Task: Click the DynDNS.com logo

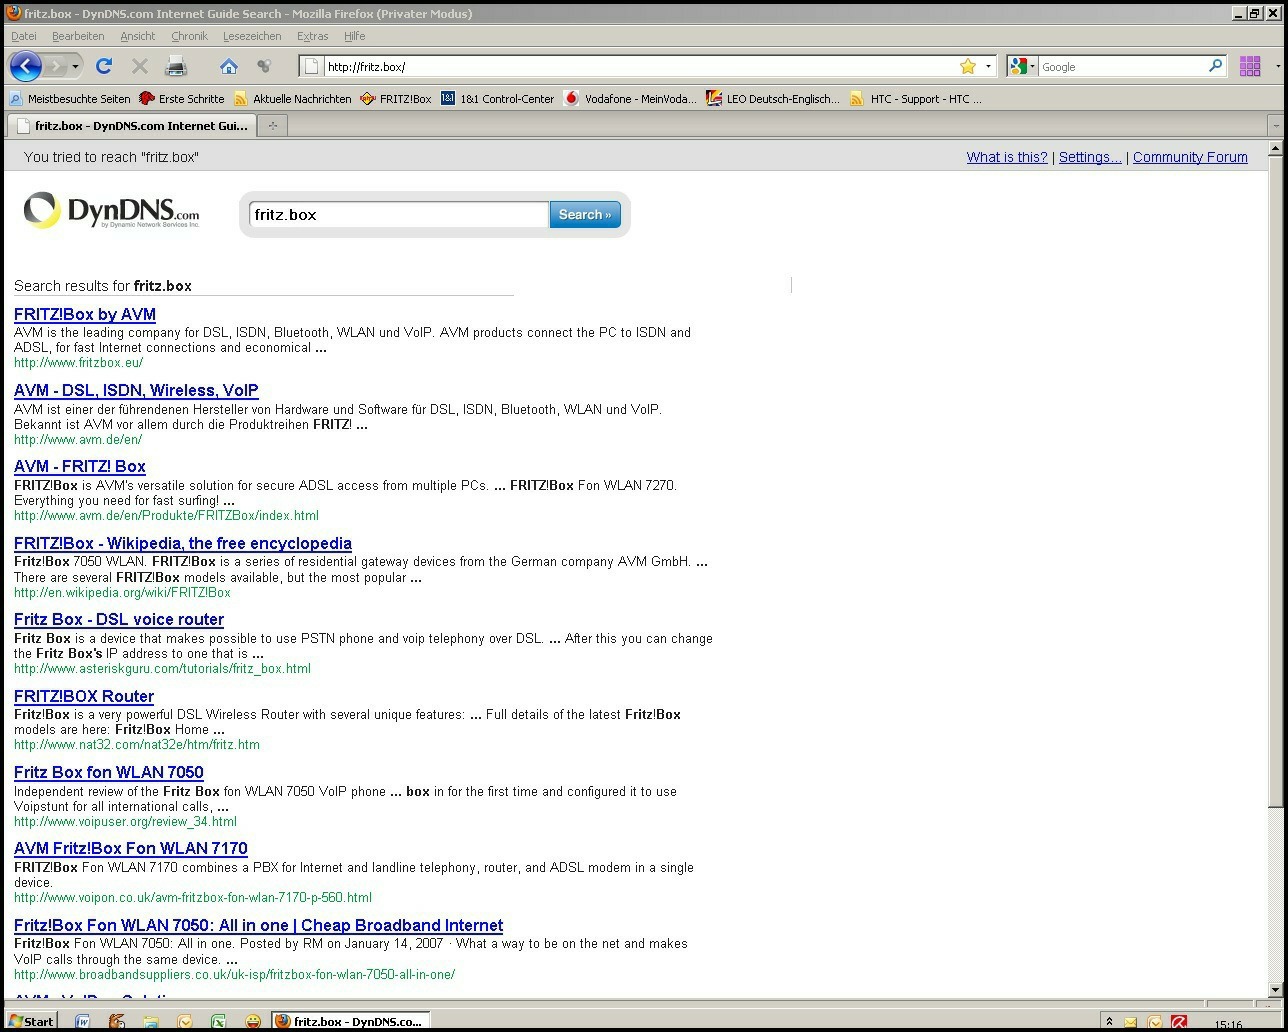Action: (112, 210)
